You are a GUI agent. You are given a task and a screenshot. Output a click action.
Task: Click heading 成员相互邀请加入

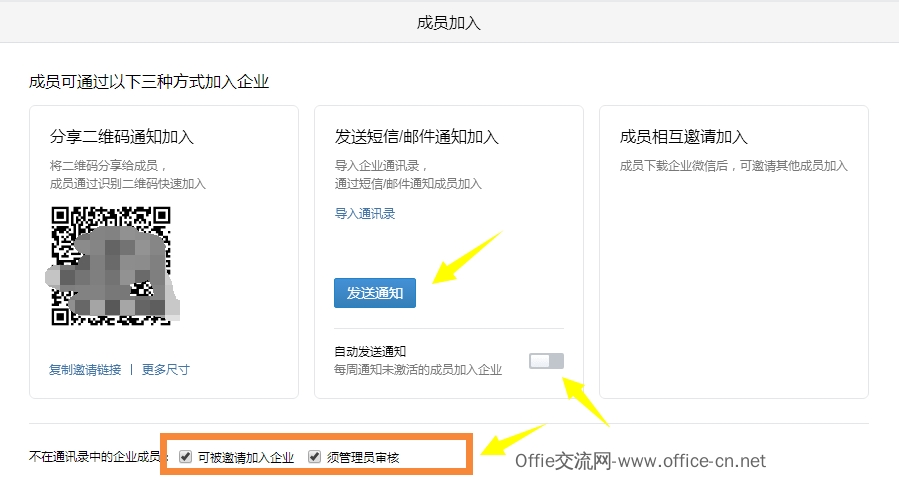pos(683,137)
